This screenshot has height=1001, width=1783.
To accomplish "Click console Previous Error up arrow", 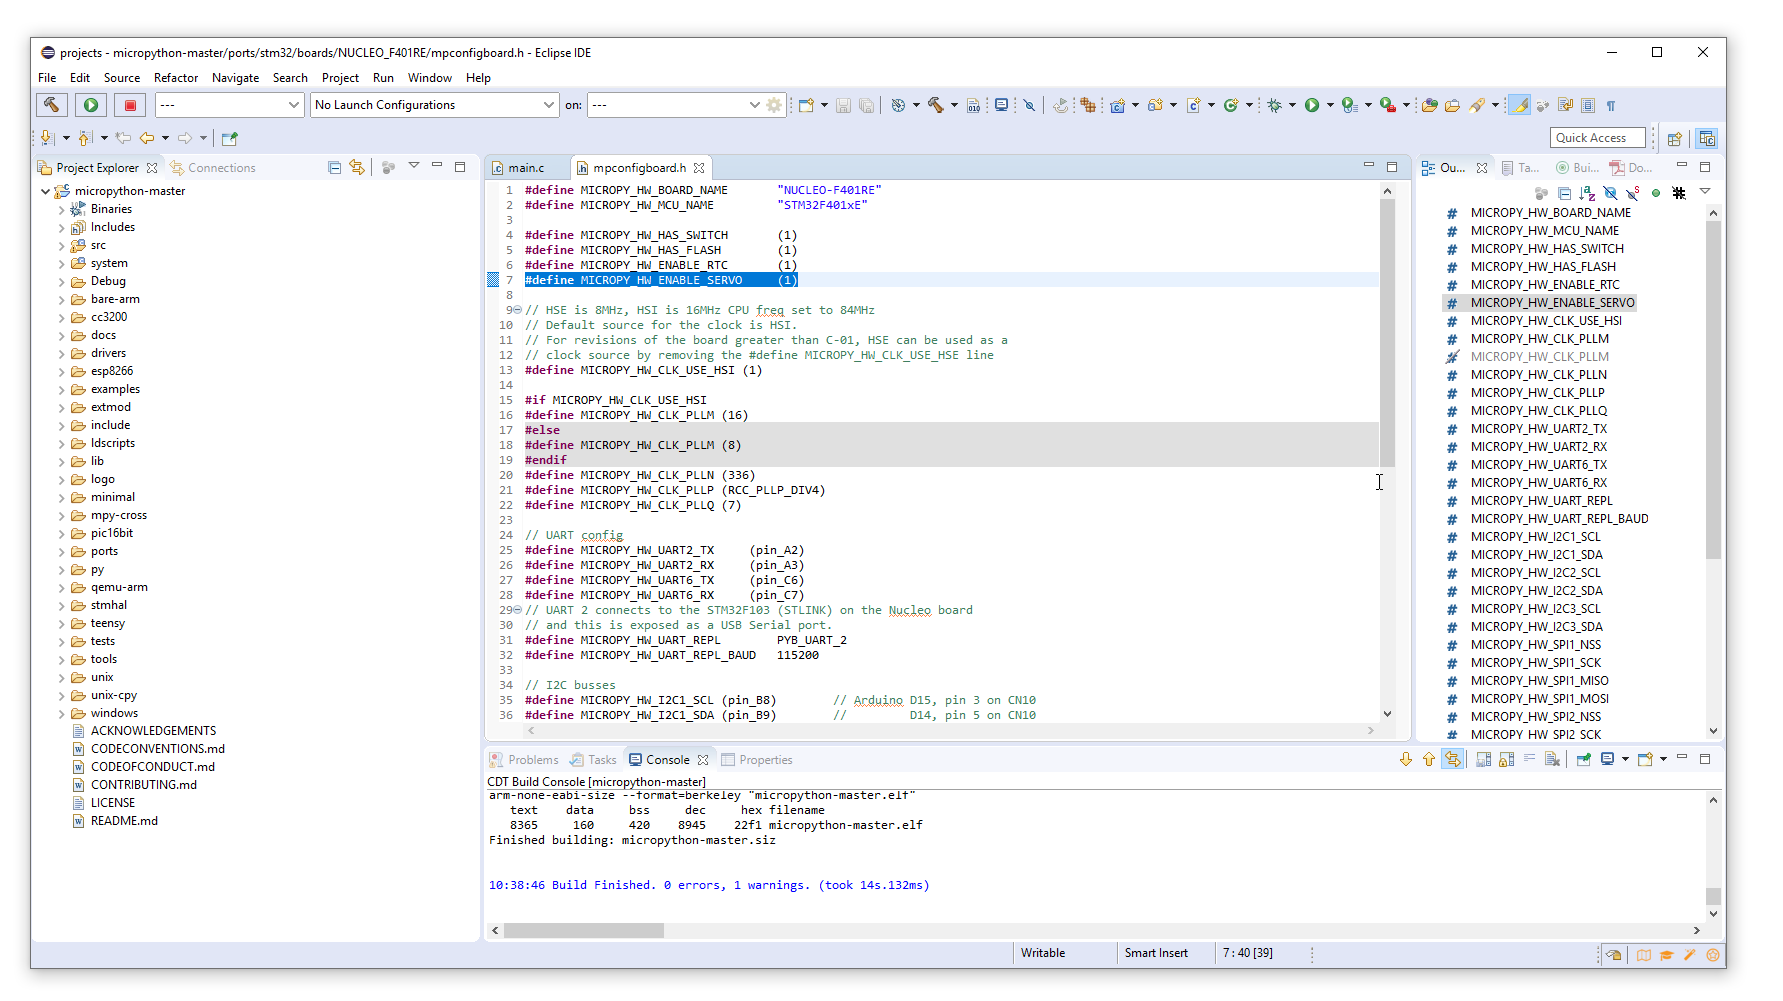I will click(1429, 759).
